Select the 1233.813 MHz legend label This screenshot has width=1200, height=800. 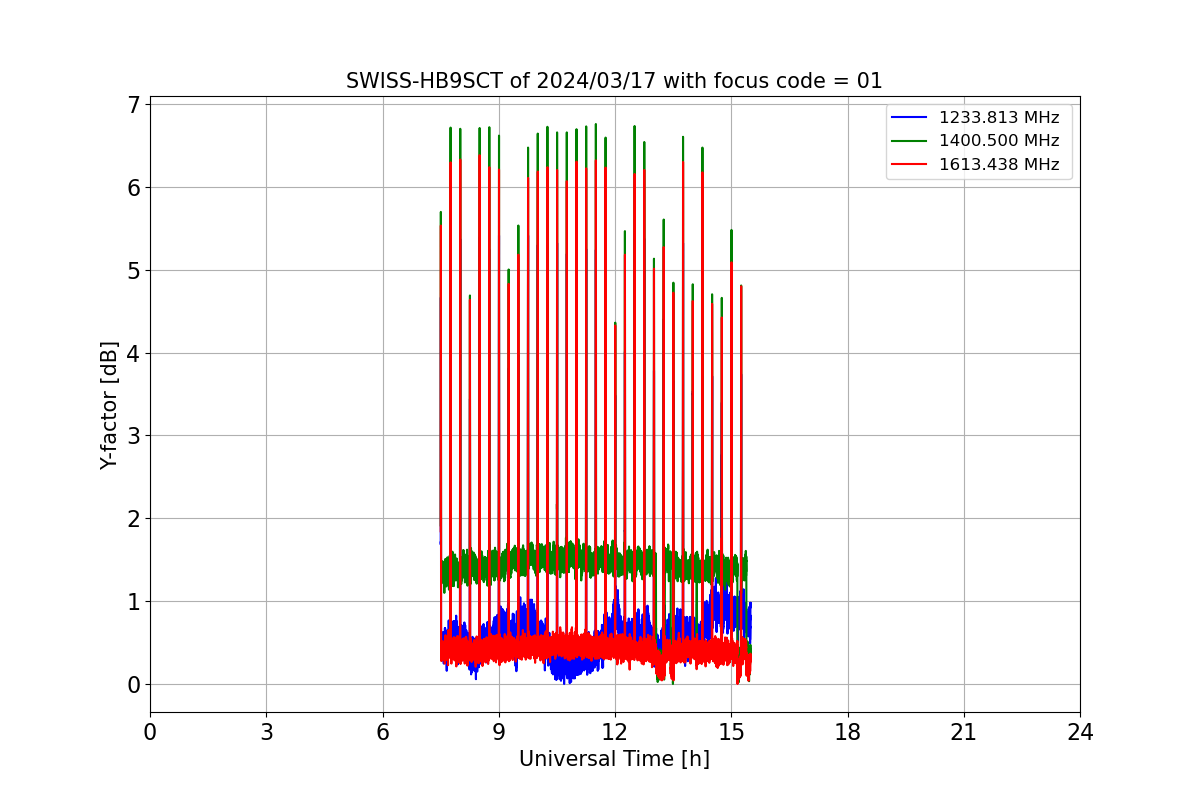click(x=999, y=118)
